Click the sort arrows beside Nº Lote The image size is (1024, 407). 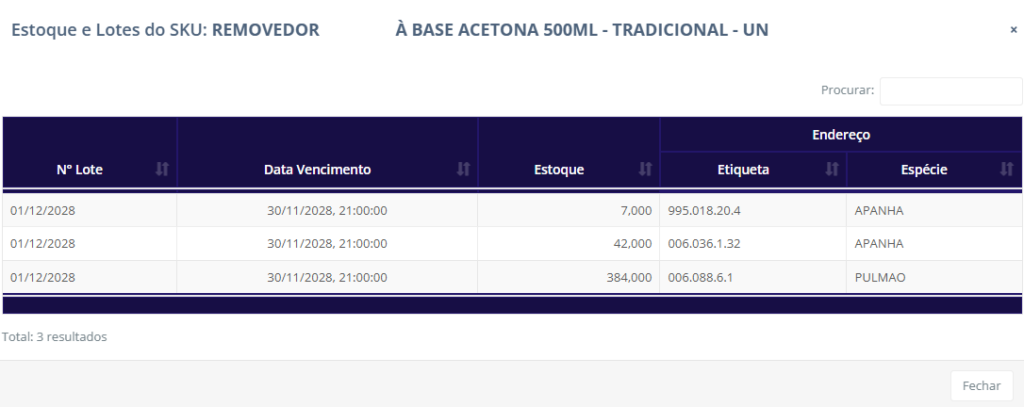tap(162, 170)
